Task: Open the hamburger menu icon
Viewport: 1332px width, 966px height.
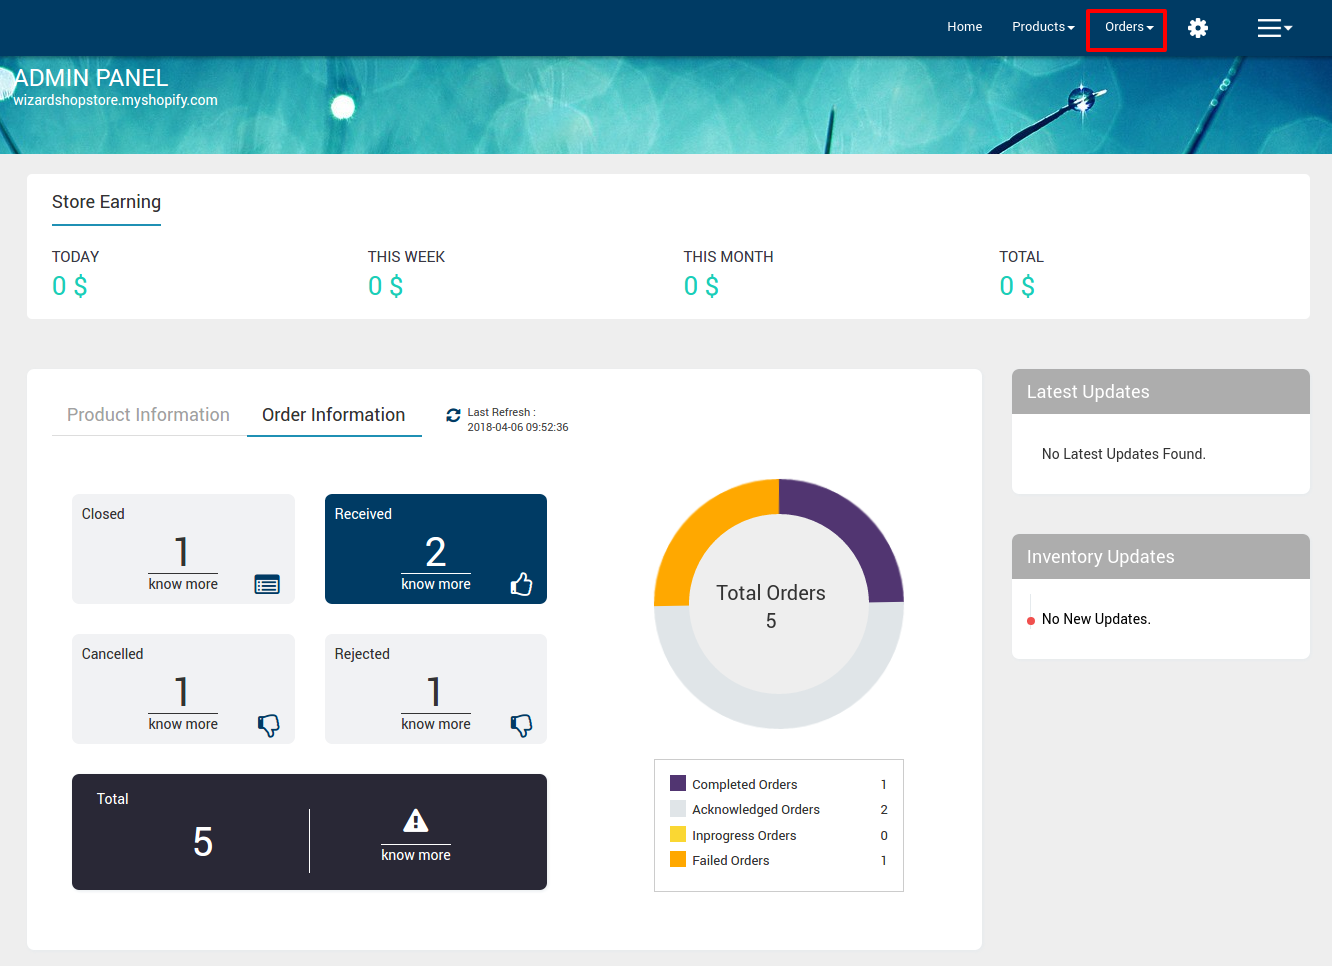Action: pos(1273,28)
